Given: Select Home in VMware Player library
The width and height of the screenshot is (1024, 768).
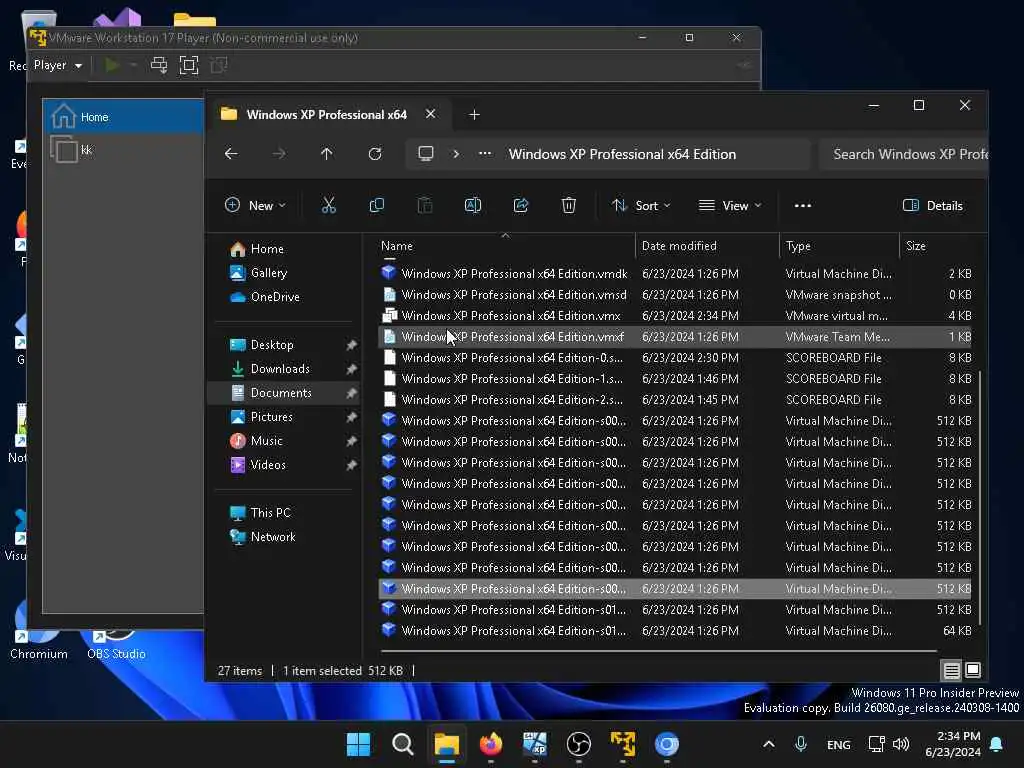Looking at the screenshot, I should coord(123,117).
